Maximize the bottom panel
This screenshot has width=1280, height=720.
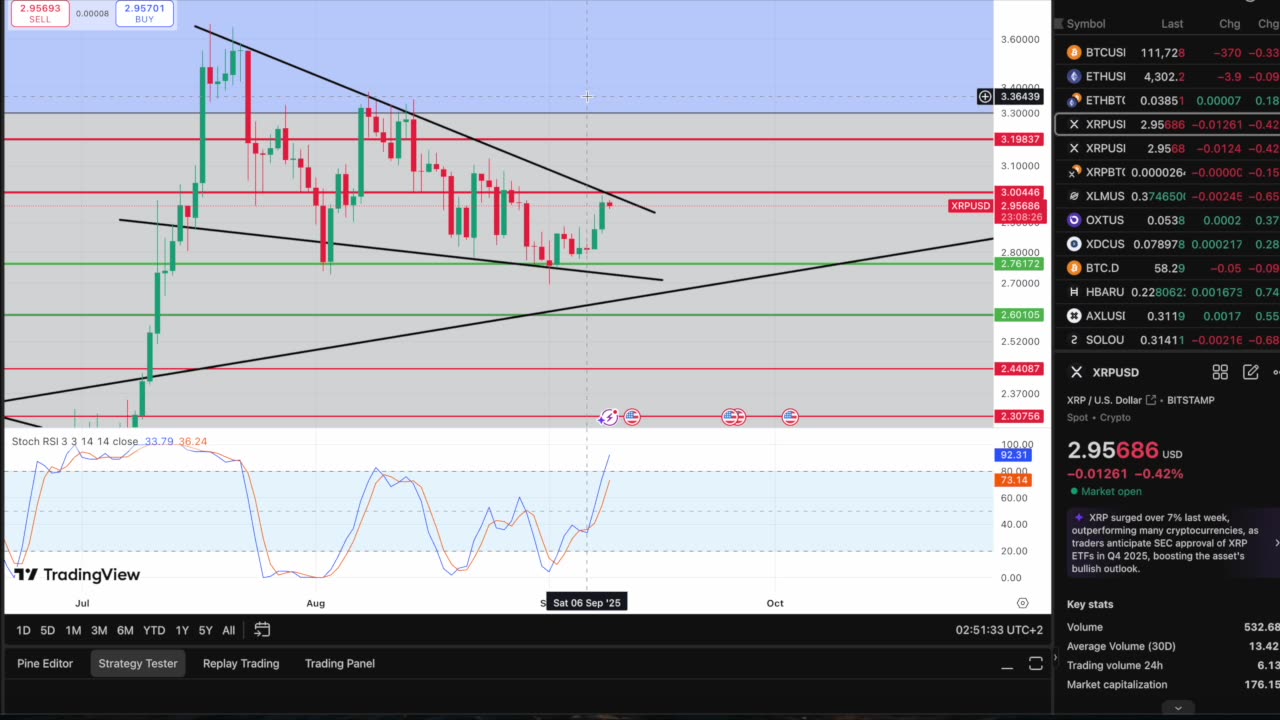[1035, 664]
